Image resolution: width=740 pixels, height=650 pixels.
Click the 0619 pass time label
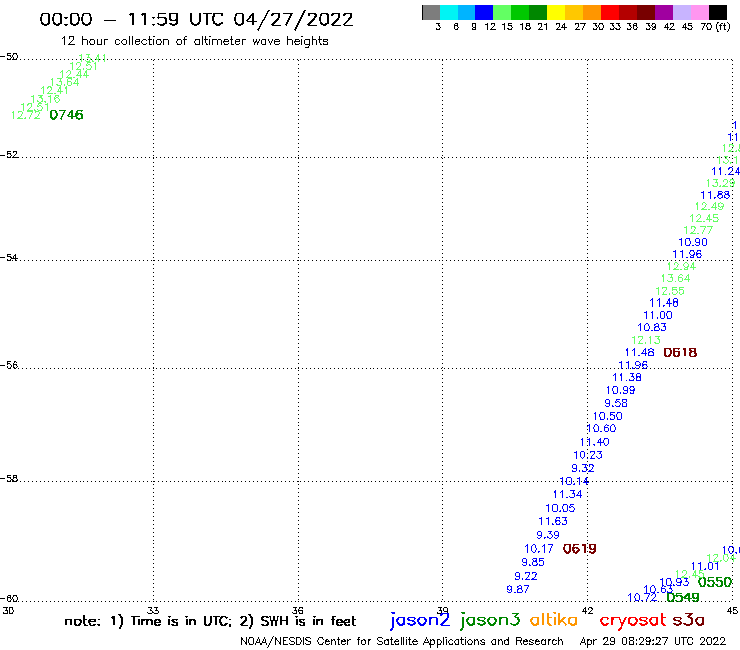tap(580, 549)
